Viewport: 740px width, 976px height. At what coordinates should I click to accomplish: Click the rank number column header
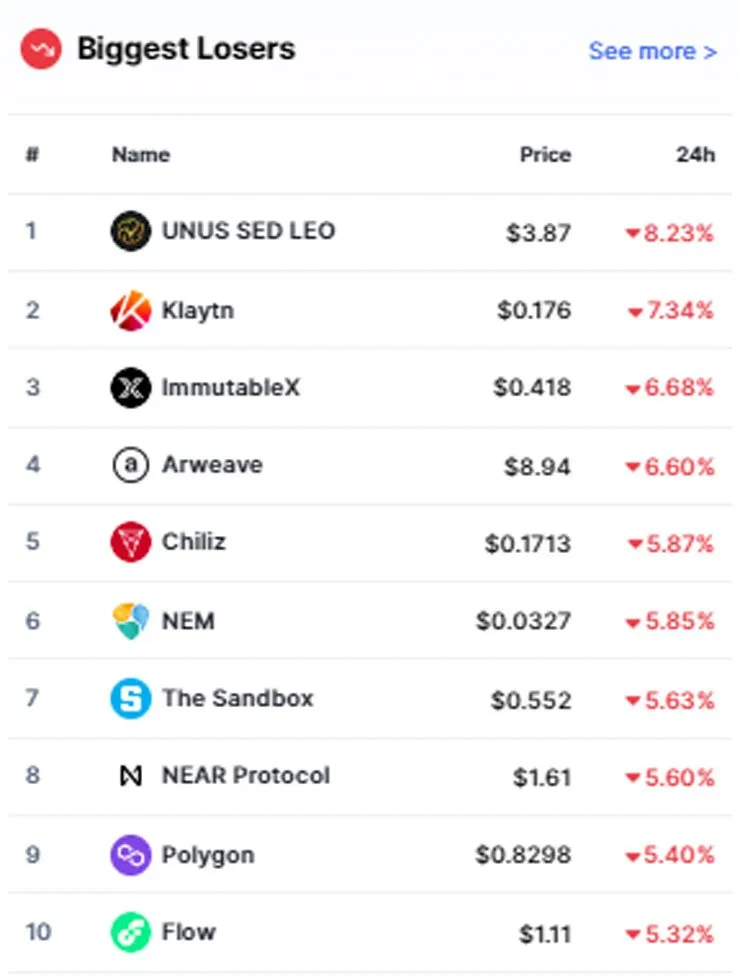click(x=32, y=154)
